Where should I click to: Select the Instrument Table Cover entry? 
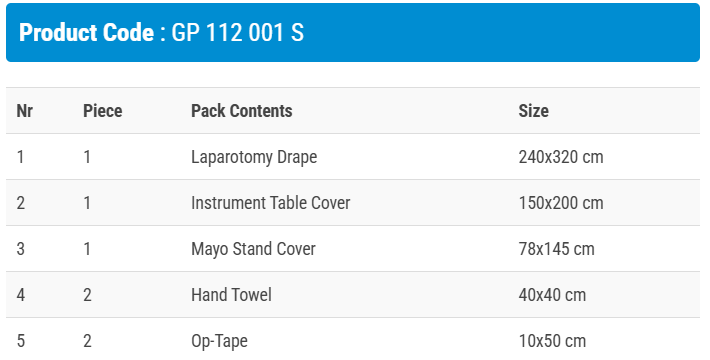click(271, 203)
